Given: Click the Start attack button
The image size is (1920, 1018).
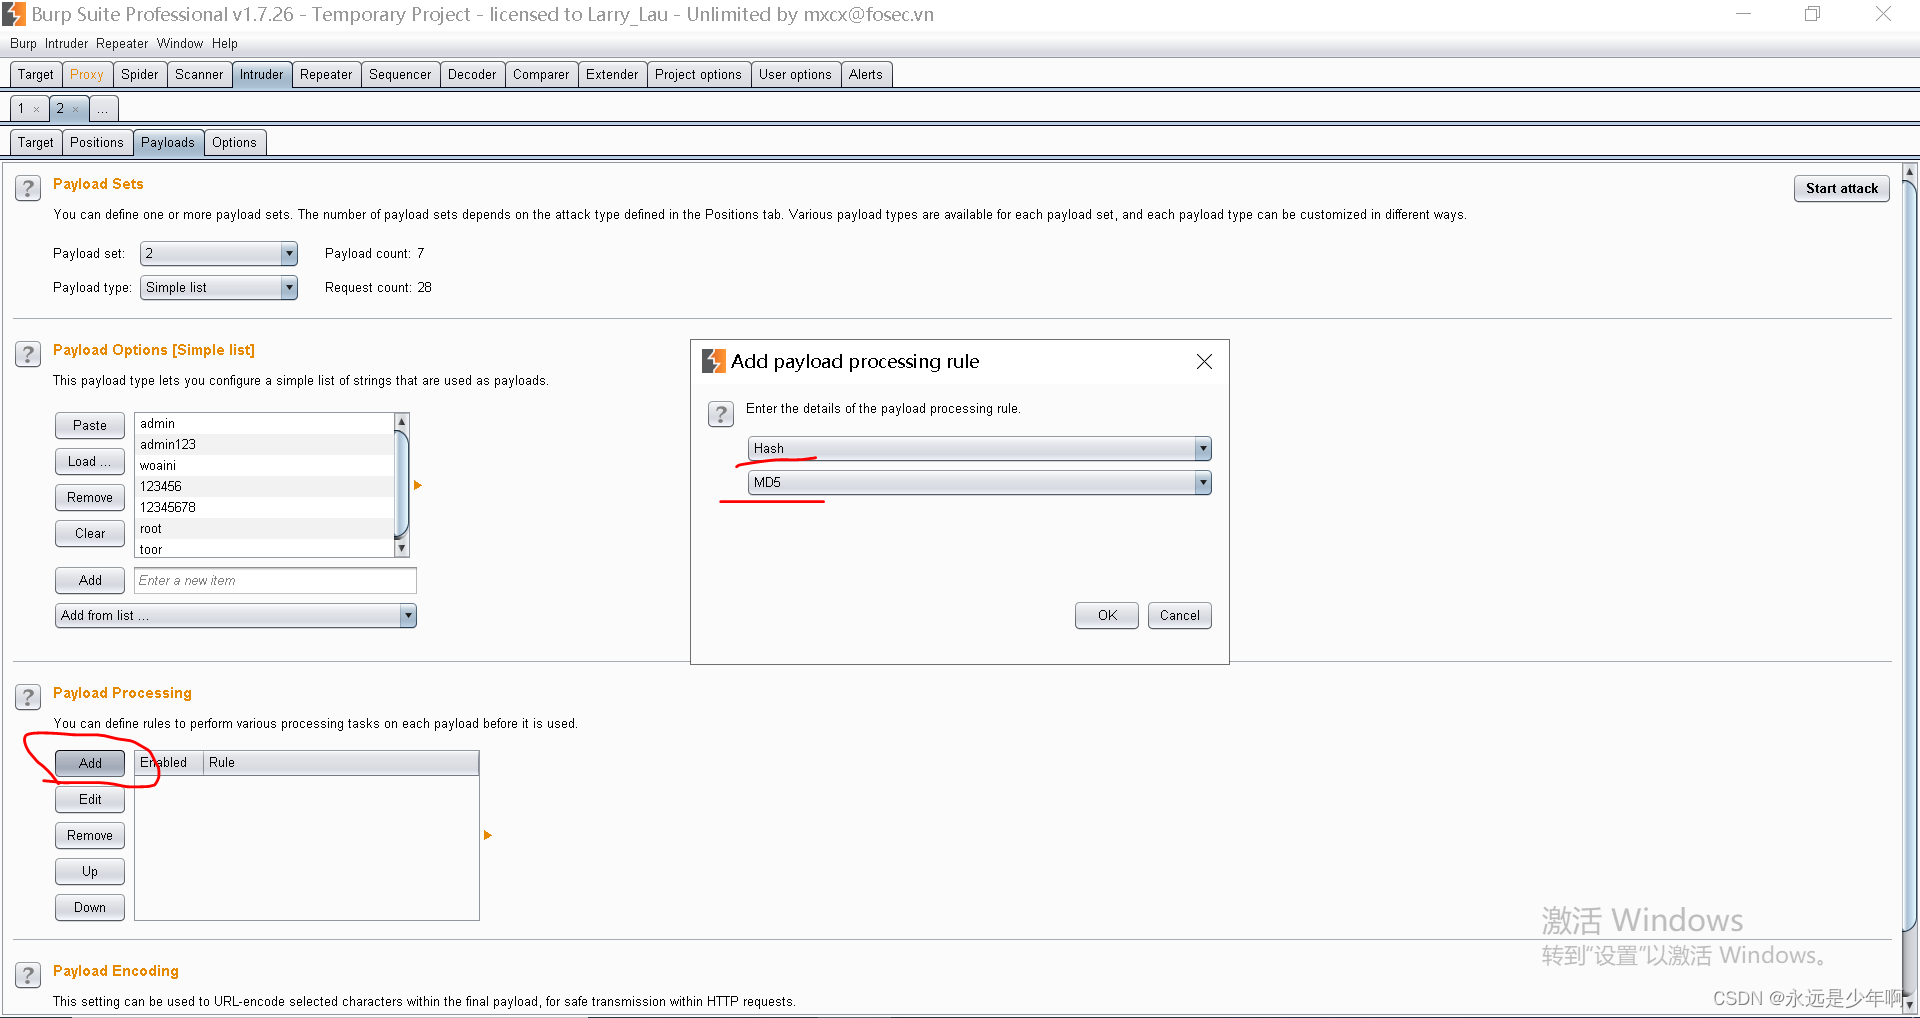Looking at the screenshot, I should (x=1841, y=189).
